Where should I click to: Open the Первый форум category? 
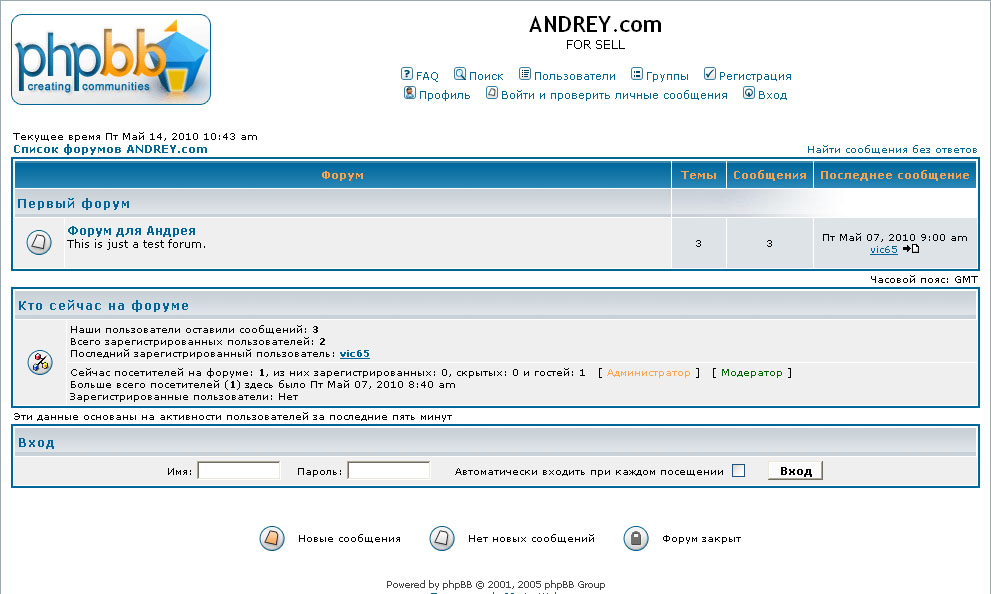[x=73, y=203]
